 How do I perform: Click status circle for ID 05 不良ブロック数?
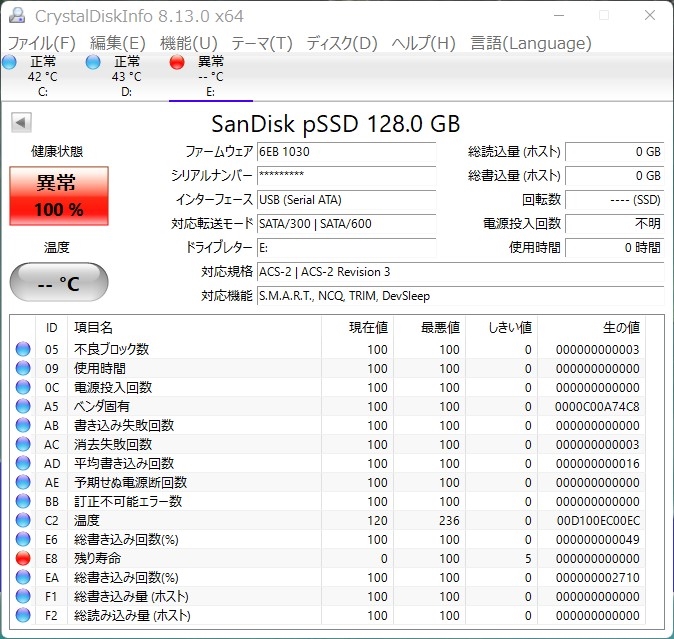click(x=23, y=349)
